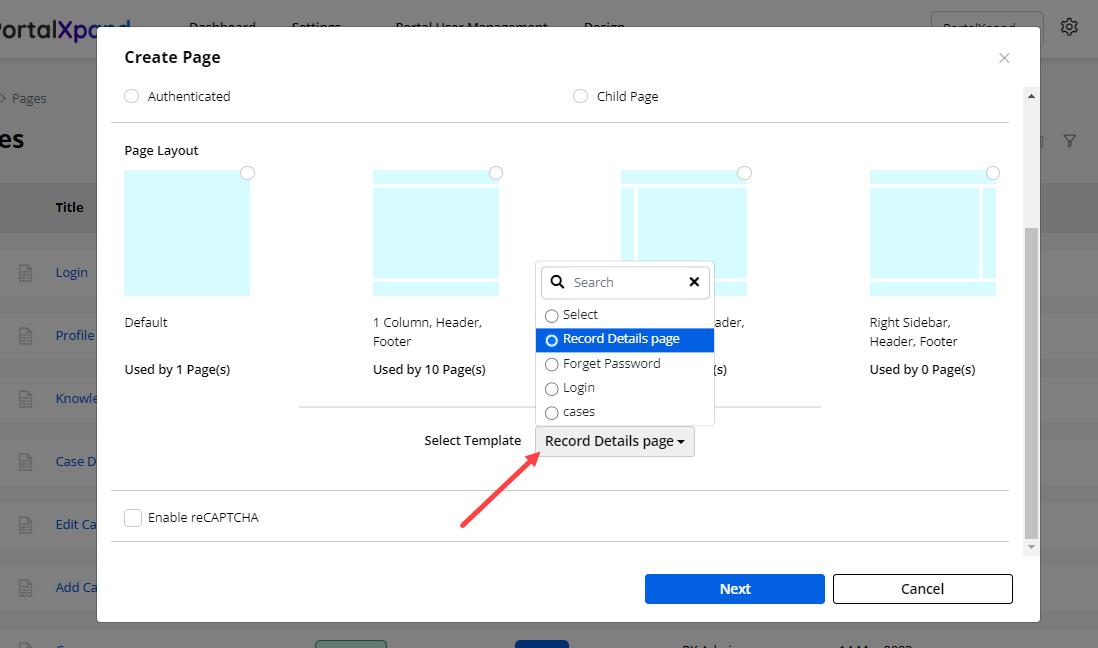
Task: Select the Authenticated radio option
Action: click(x=132, y=96)
